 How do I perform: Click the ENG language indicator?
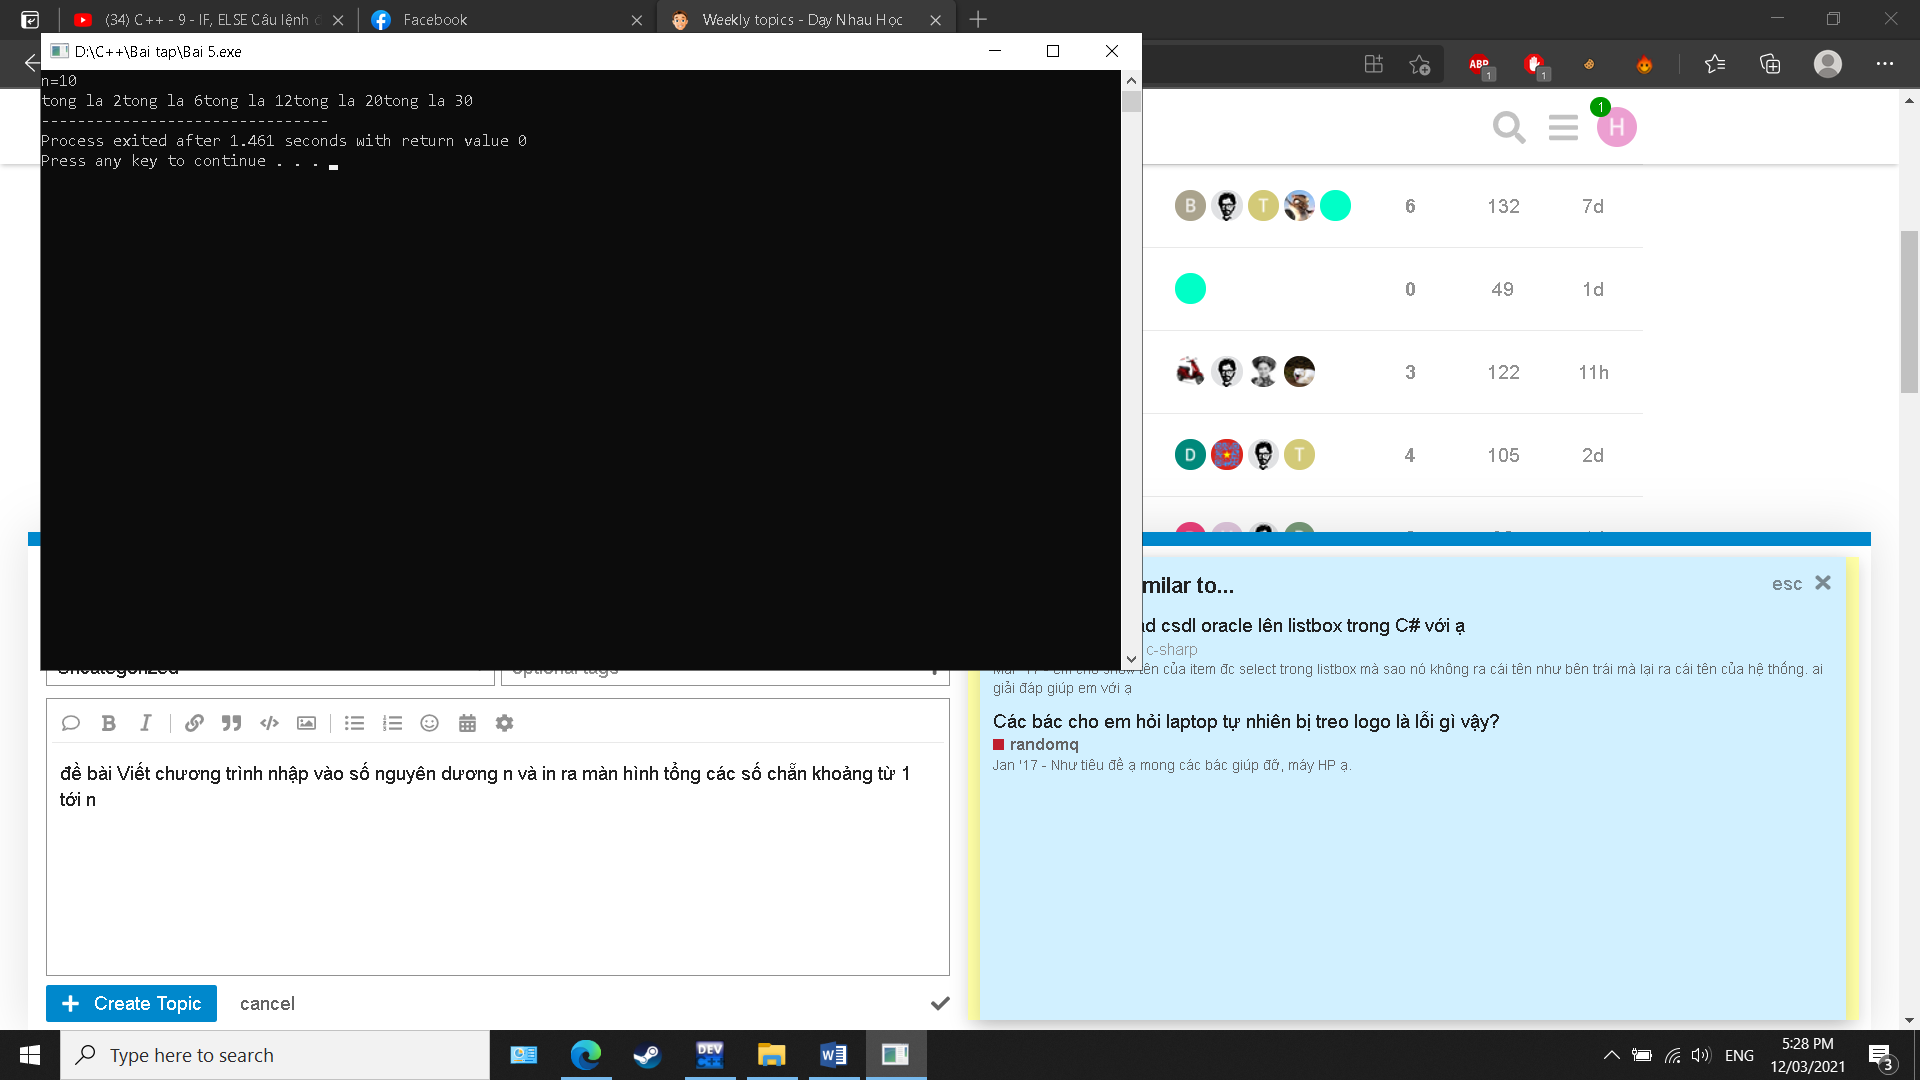[1739, 1055]
